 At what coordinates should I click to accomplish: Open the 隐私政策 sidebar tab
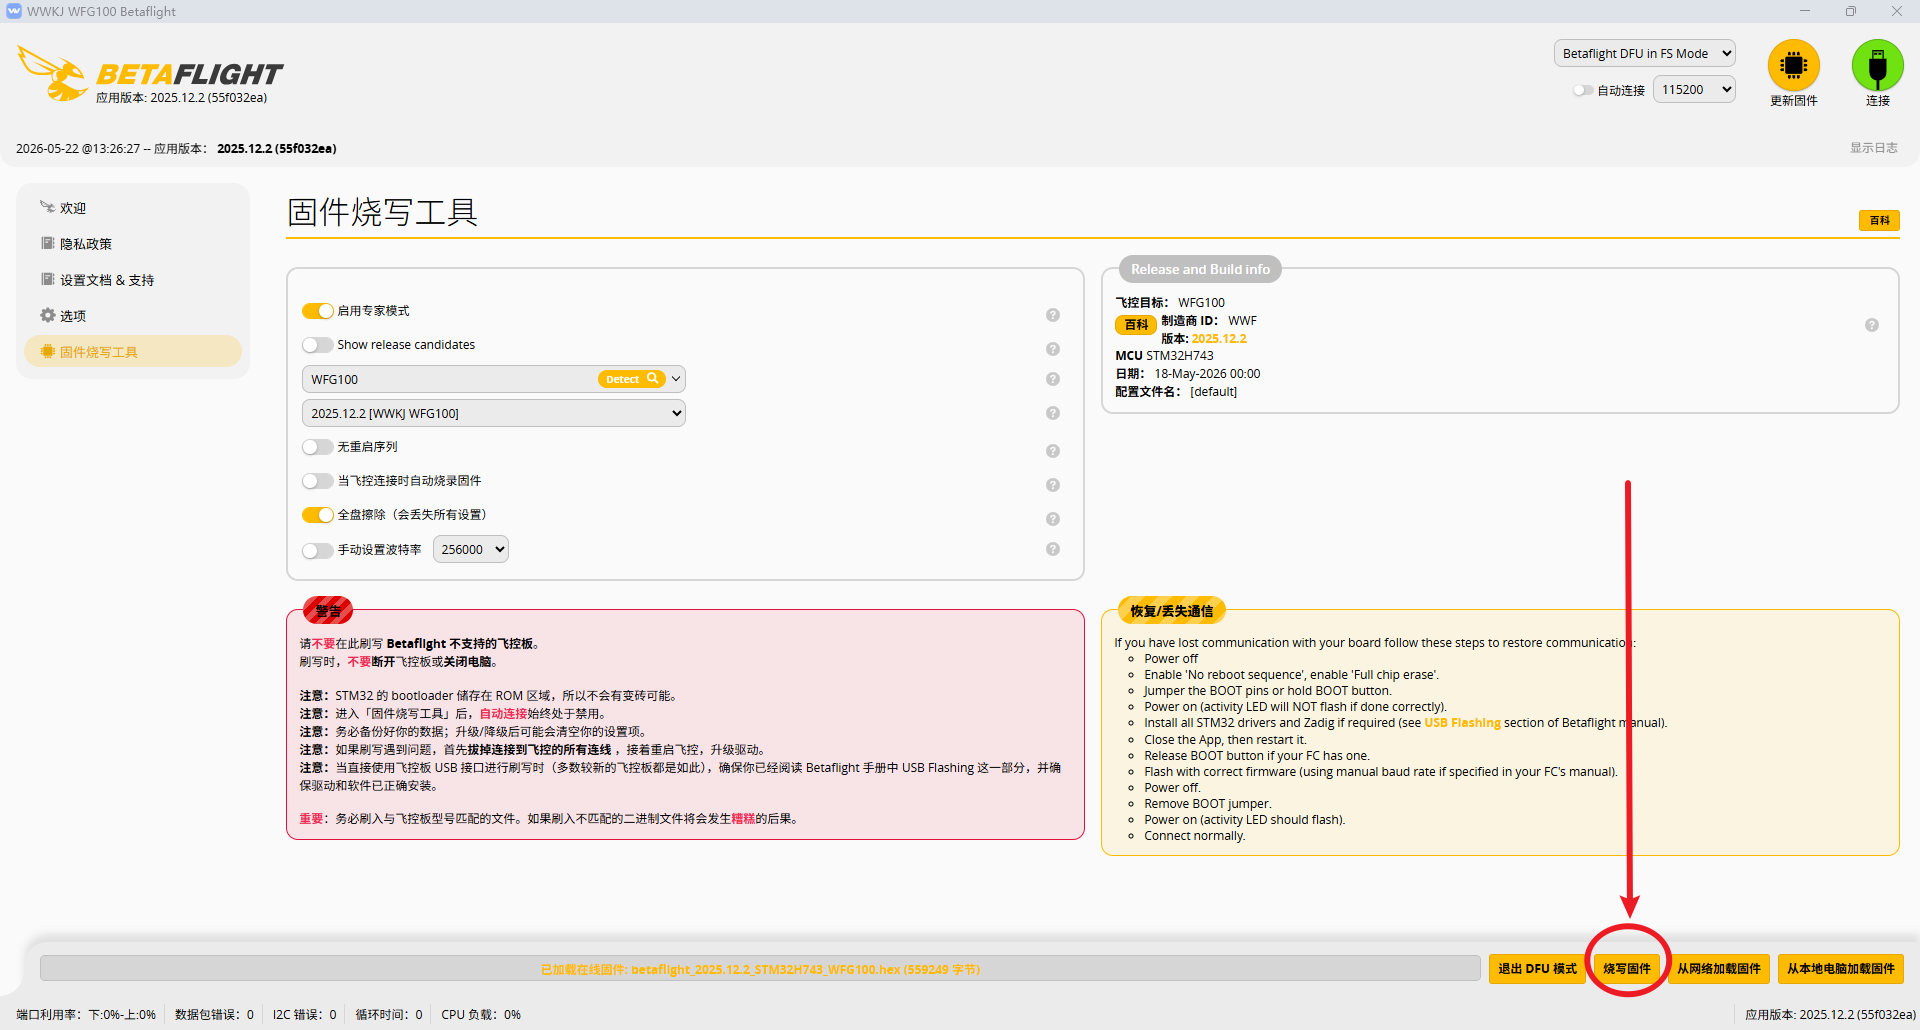click(133, 244)
